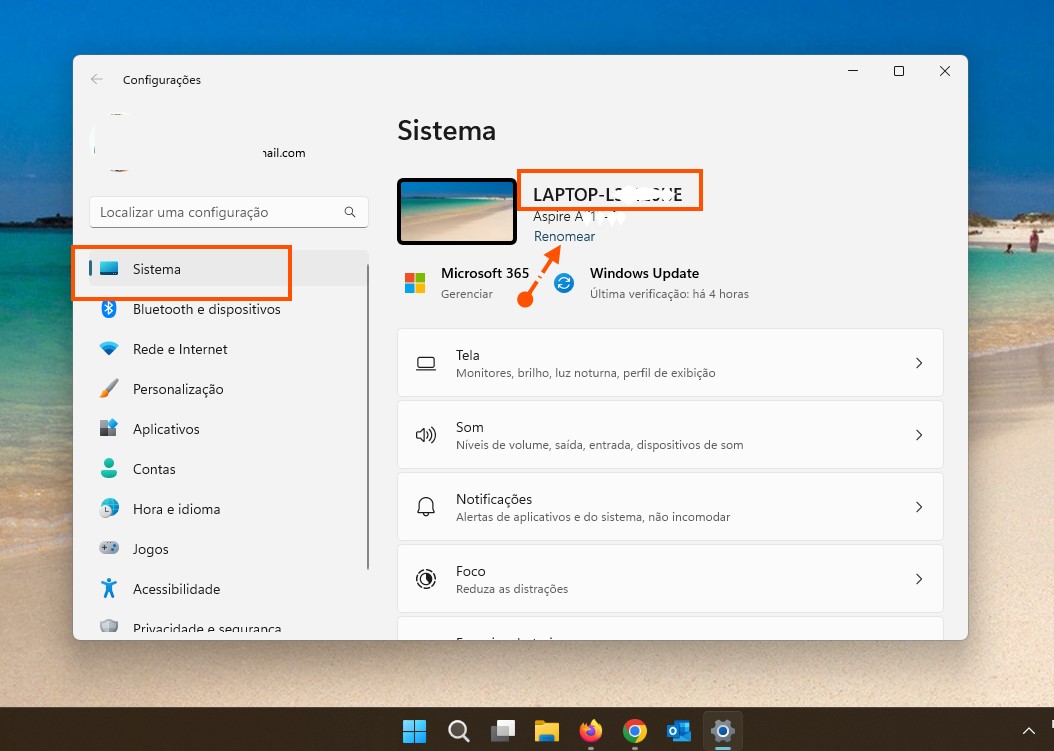The image size is (1054, 751).
Task: Select Hora e idioma in sidebar
Action: point(229,509)
